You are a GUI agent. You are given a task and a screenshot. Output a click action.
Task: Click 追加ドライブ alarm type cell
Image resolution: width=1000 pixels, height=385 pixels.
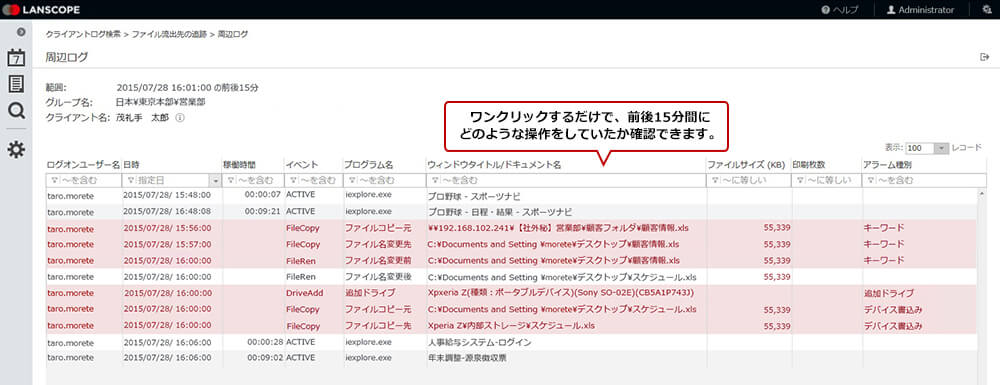click(x=889, y=293)
